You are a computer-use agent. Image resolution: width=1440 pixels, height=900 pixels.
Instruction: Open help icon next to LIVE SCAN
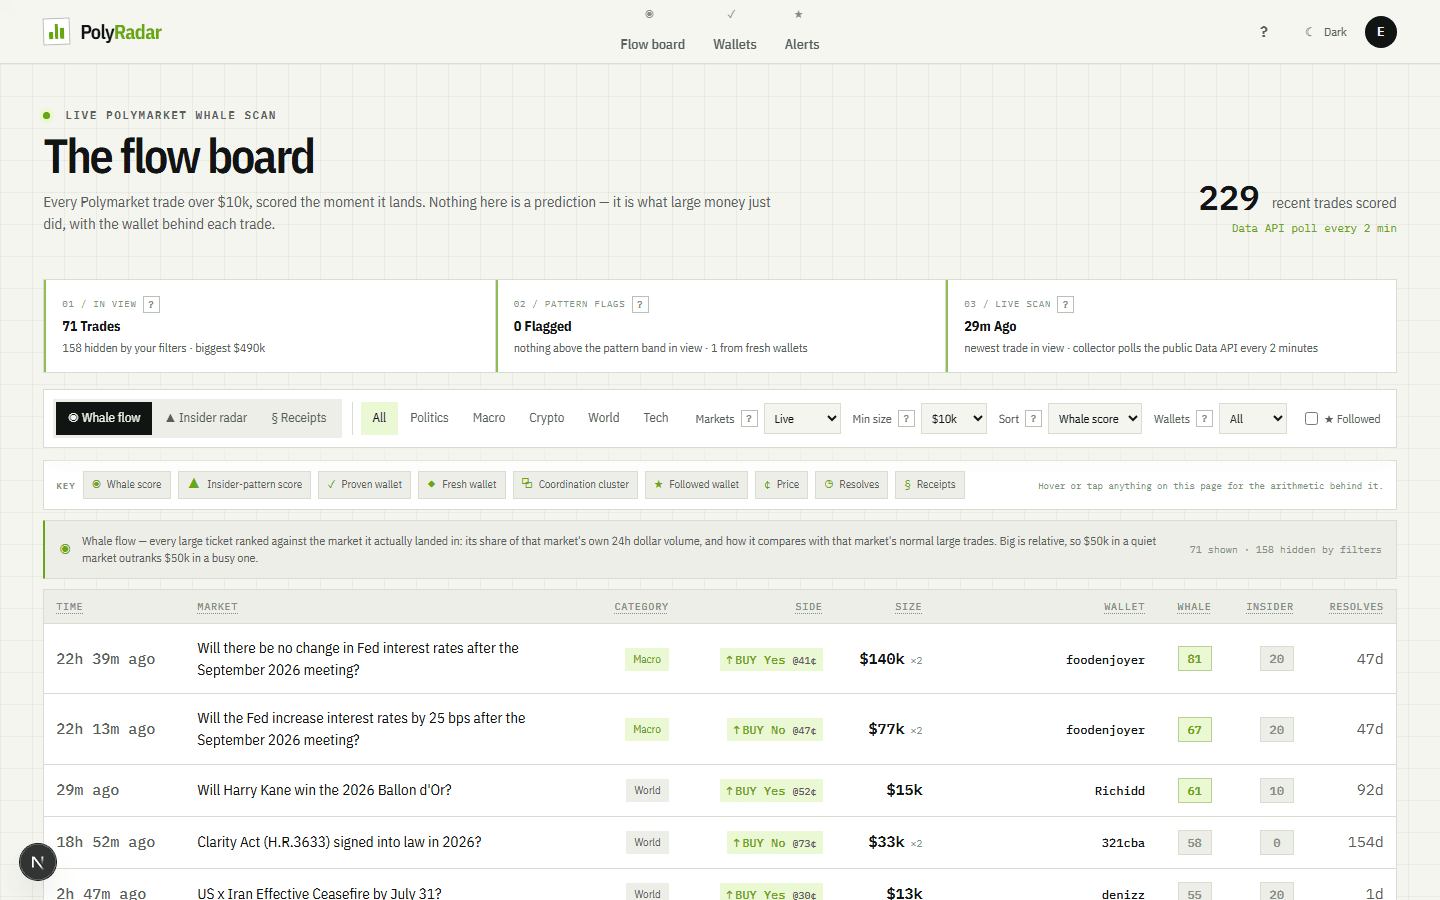pos(1066,305)
